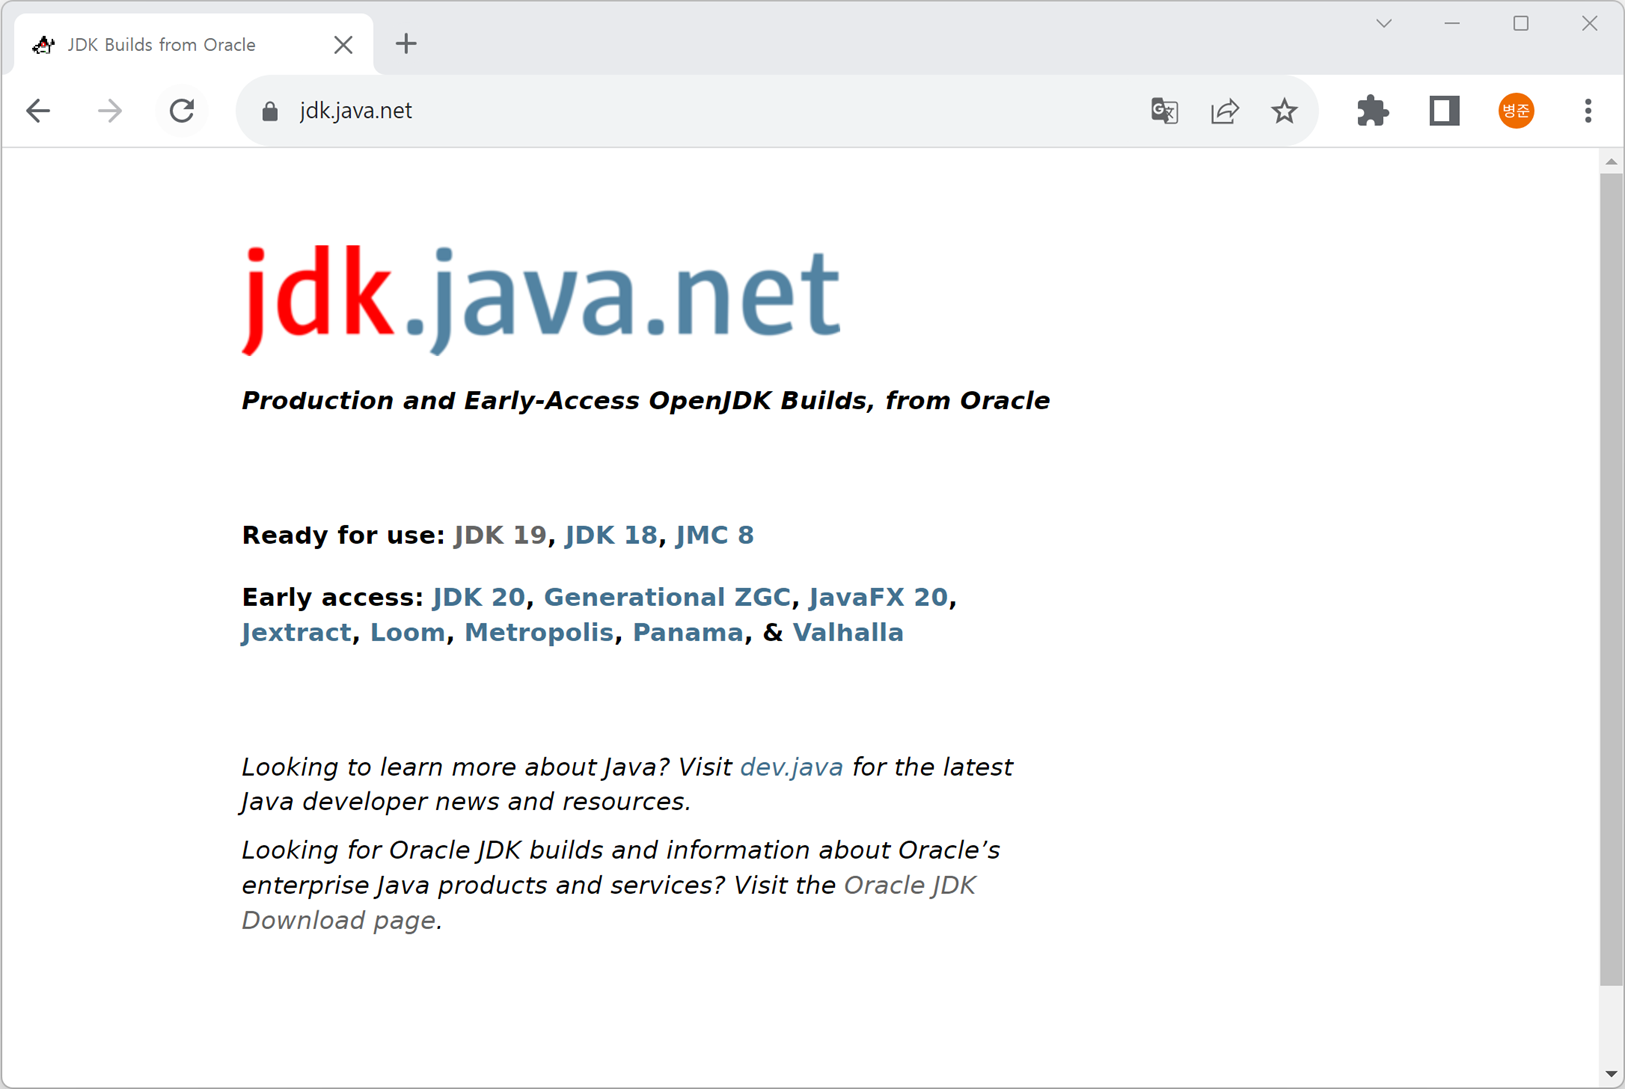Screen dimensions: 1625x1089
Task: Open the JMC 8 link
Action: [x=714, y=535]
